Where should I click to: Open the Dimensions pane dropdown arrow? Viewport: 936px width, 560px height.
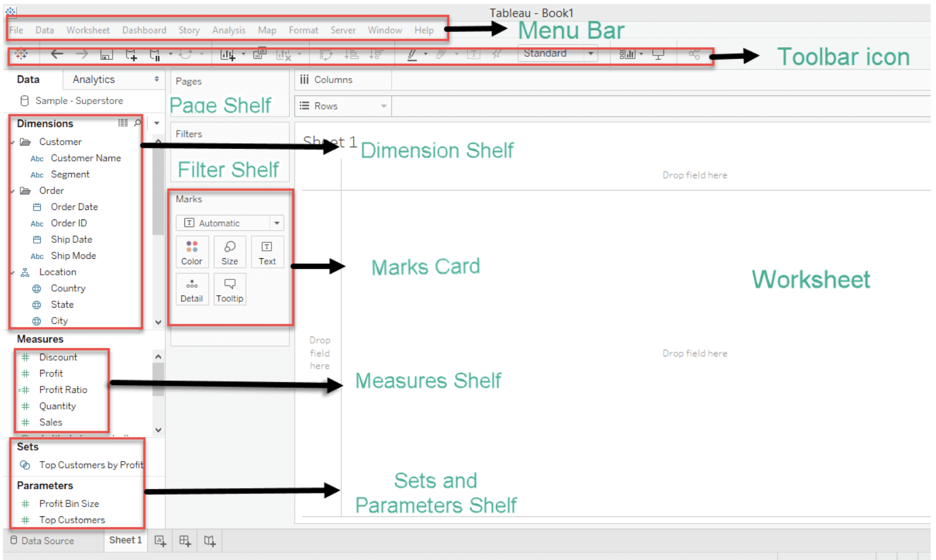pos(157,124)
